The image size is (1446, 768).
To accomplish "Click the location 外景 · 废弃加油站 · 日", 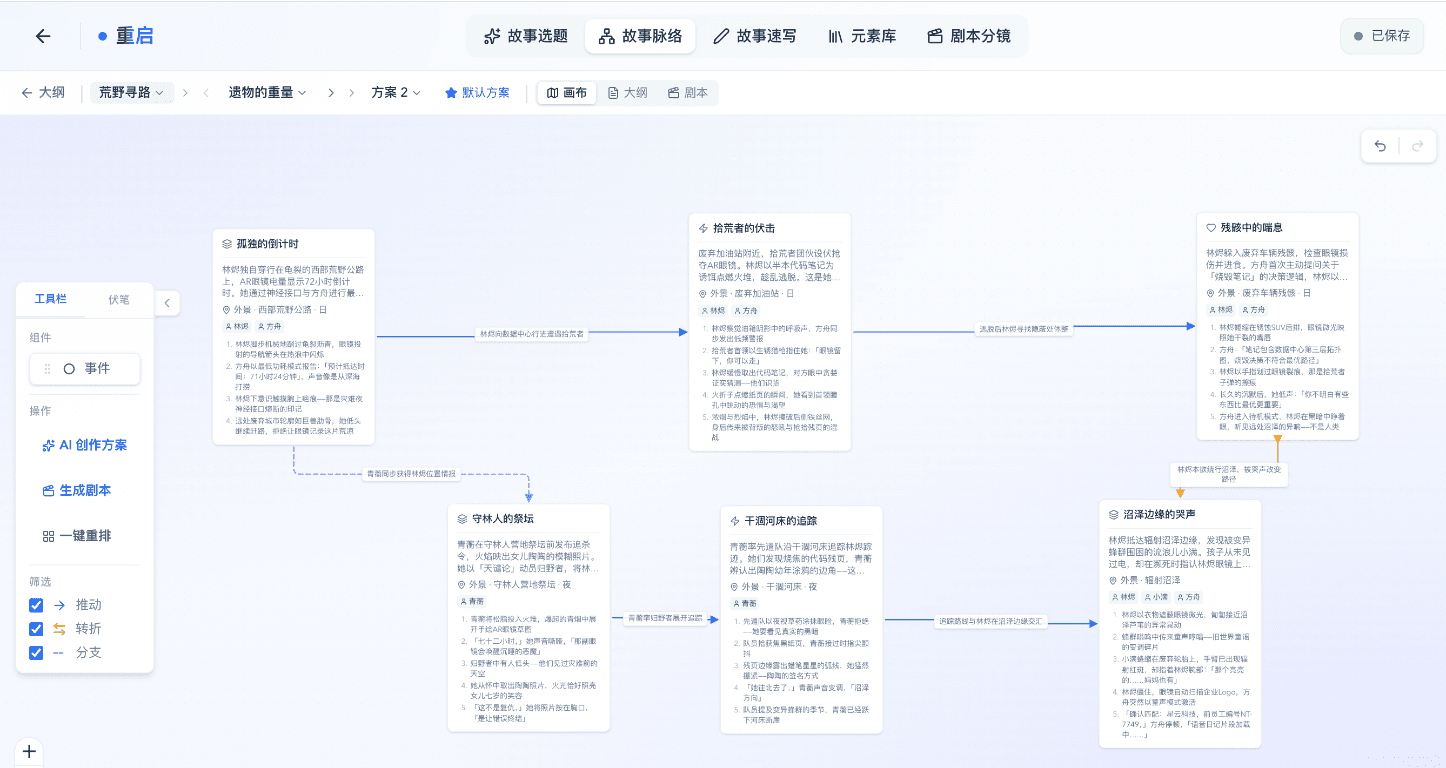I will pyautogui.click(x=746, y=293).
